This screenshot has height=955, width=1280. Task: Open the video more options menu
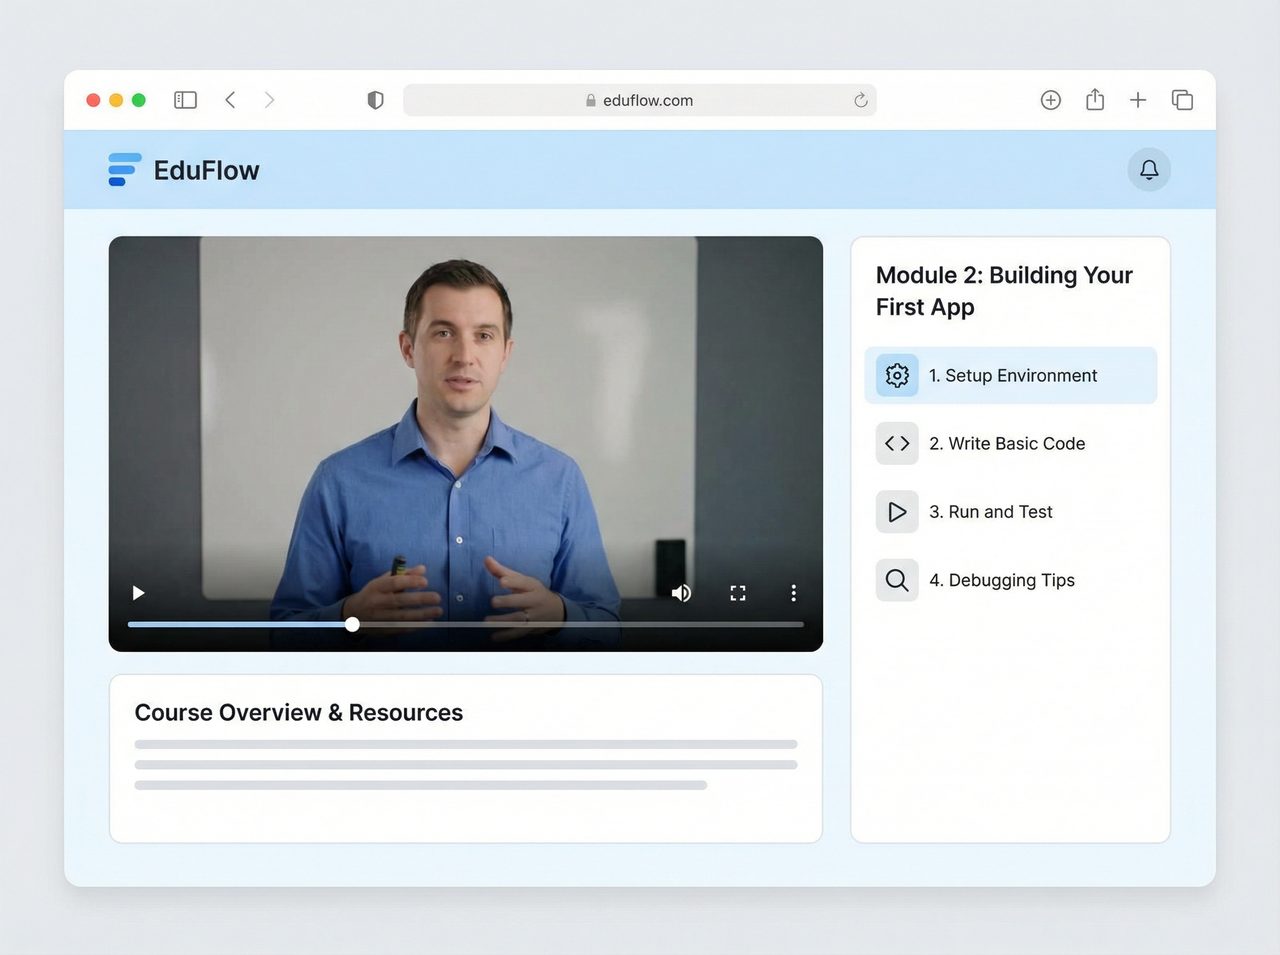[793, 593]
